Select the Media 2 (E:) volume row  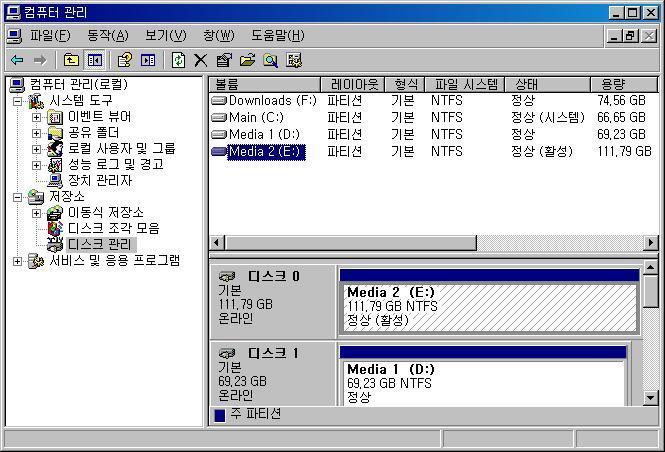pyautogui.click(x=433, y=151)
